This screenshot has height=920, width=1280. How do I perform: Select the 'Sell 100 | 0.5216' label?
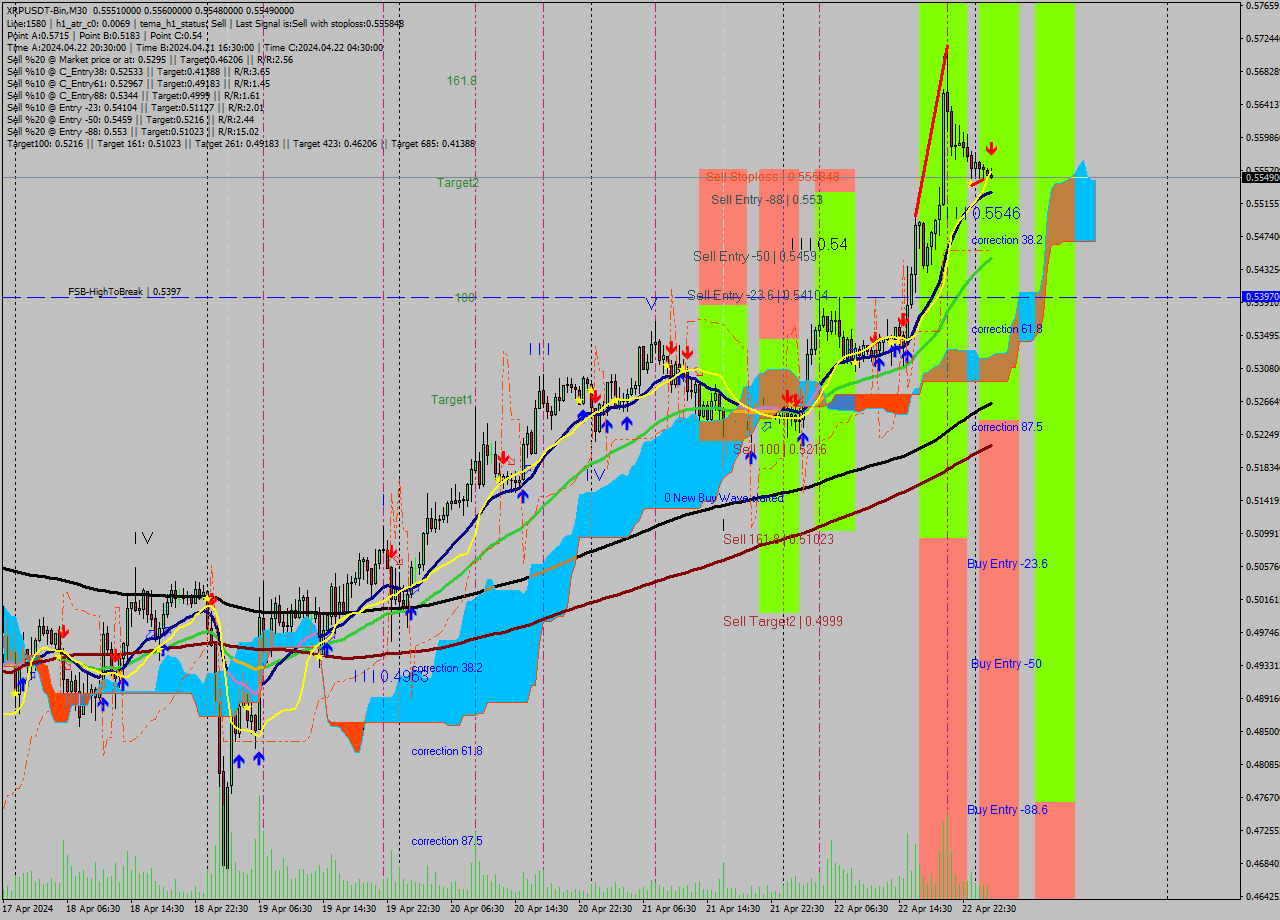click(780, 450)
